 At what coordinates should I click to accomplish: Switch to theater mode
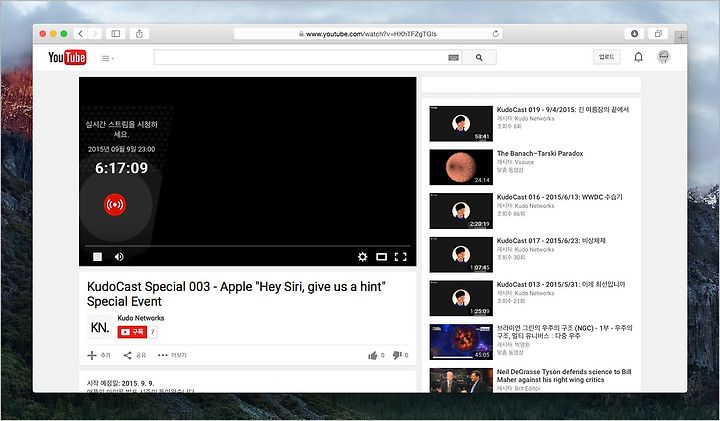(382, 257)
